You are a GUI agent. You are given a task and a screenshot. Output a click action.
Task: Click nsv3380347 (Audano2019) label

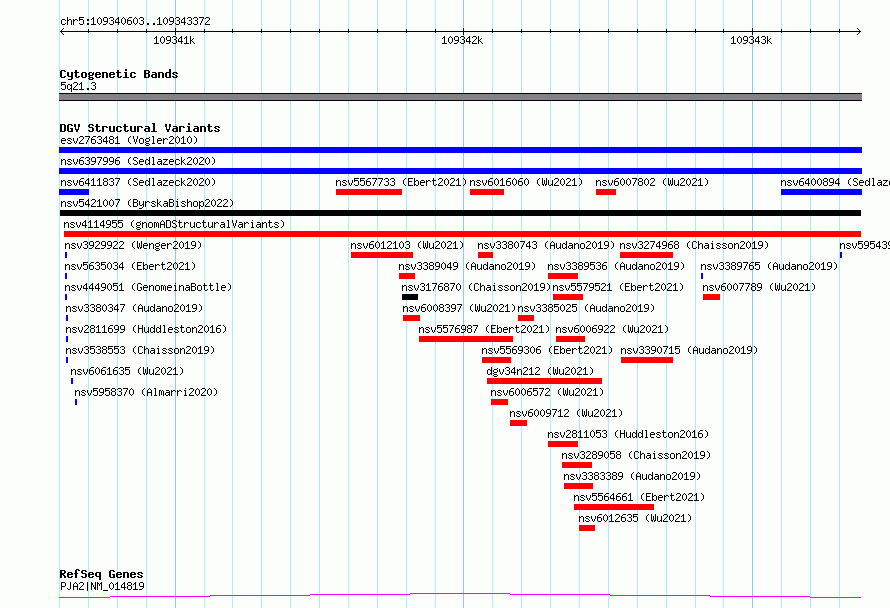(x=134, y=308)
